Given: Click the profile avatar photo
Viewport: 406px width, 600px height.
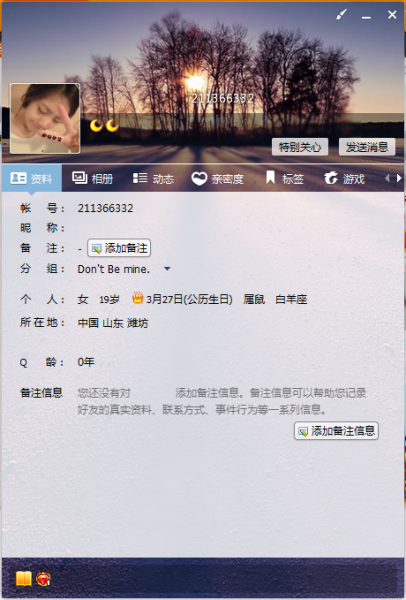Looking at the screenshot, I should click(45, 119).
